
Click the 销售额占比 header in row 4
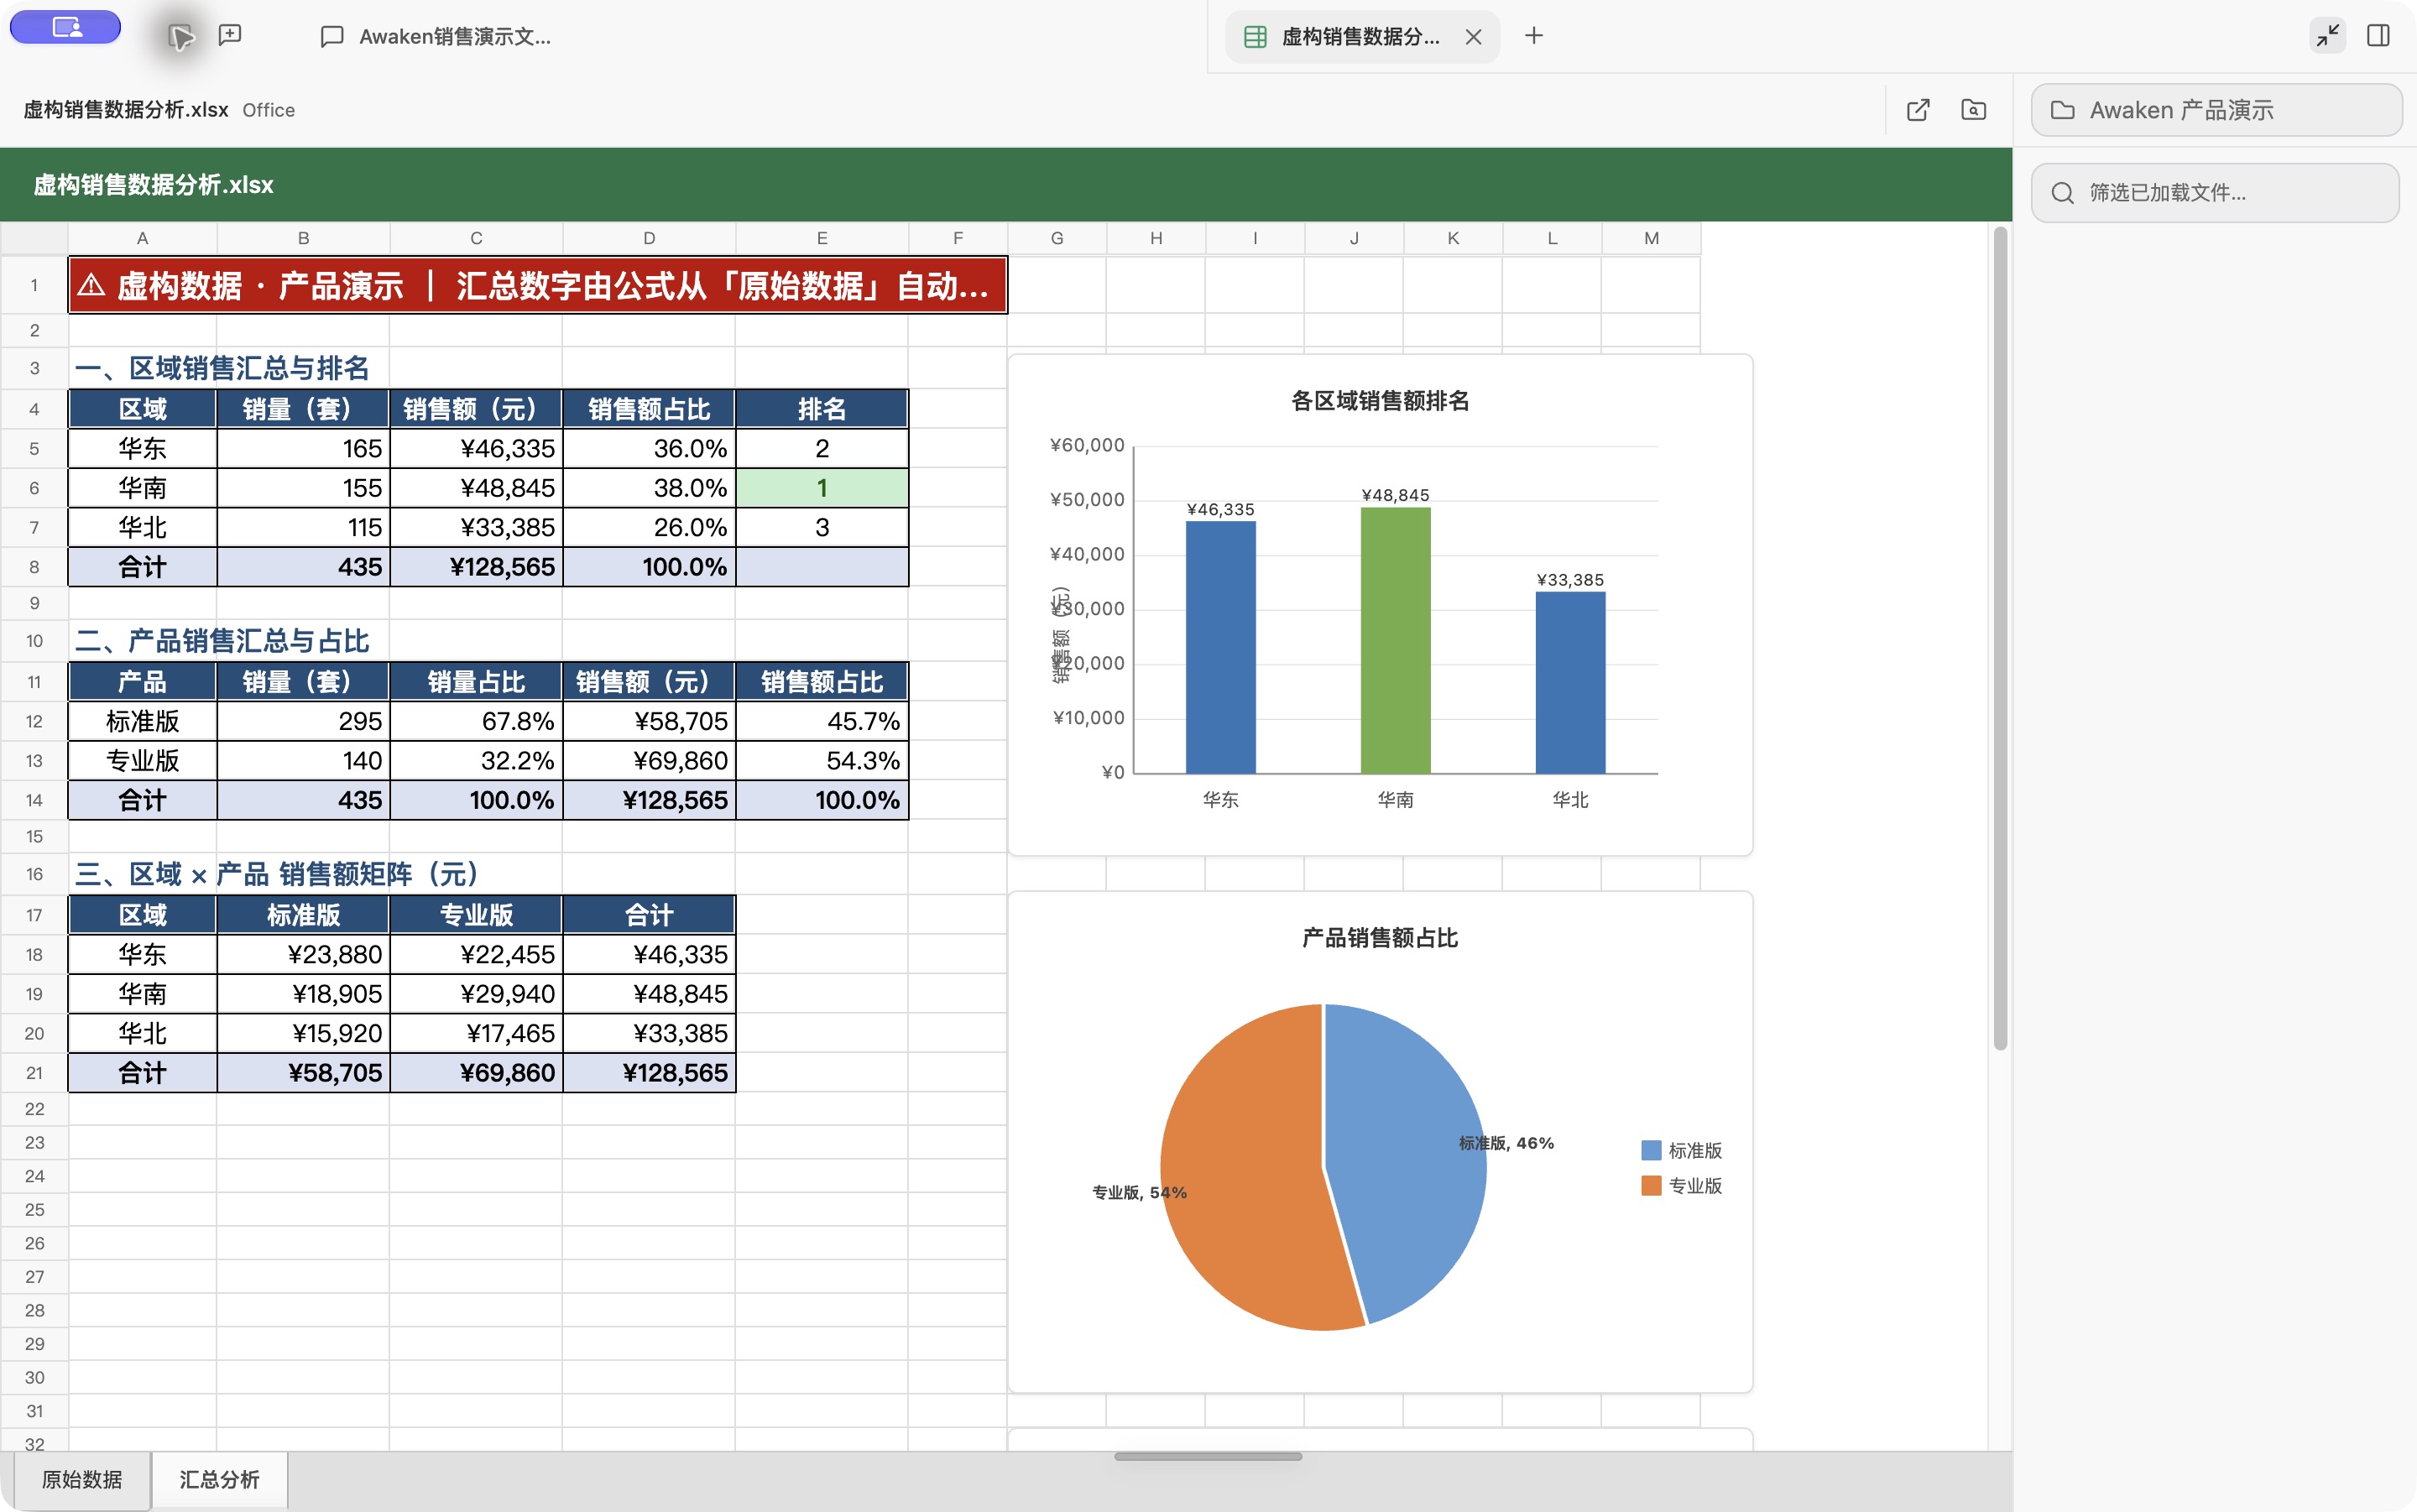click(x=649, y=409)
